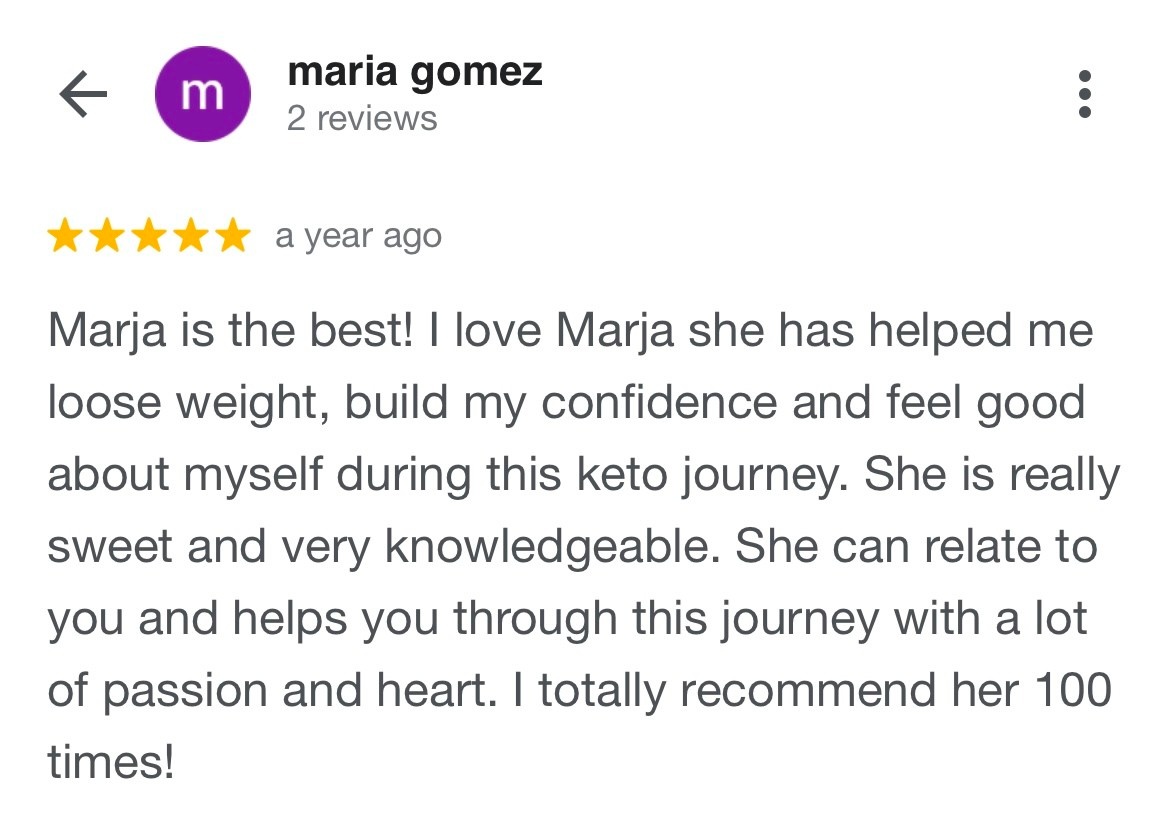Click the first rating star

(65, 236)
